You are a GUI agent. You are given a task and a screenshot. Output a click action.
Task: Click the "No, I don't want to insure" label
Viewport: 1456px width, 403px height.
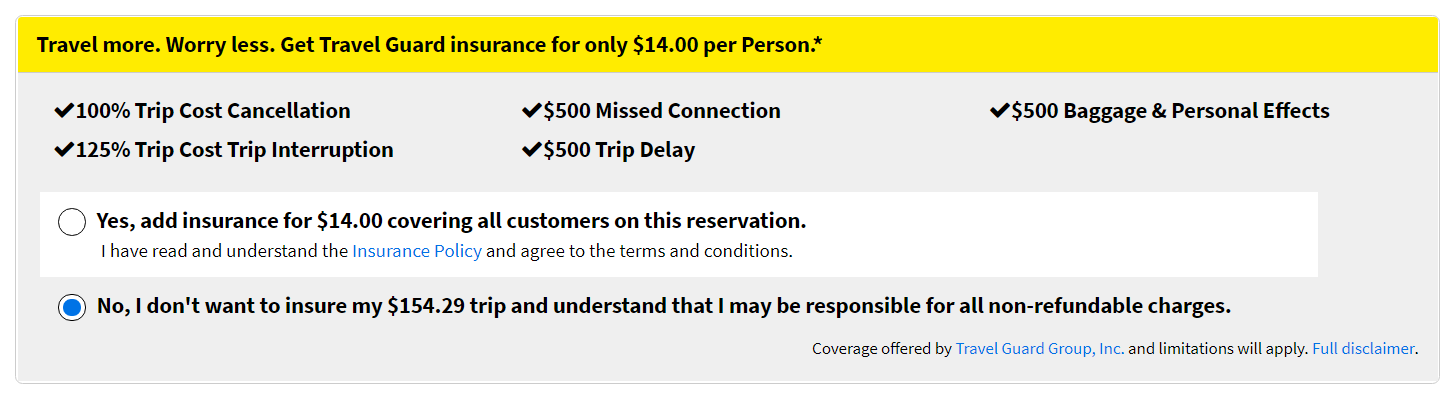(663, 306)
